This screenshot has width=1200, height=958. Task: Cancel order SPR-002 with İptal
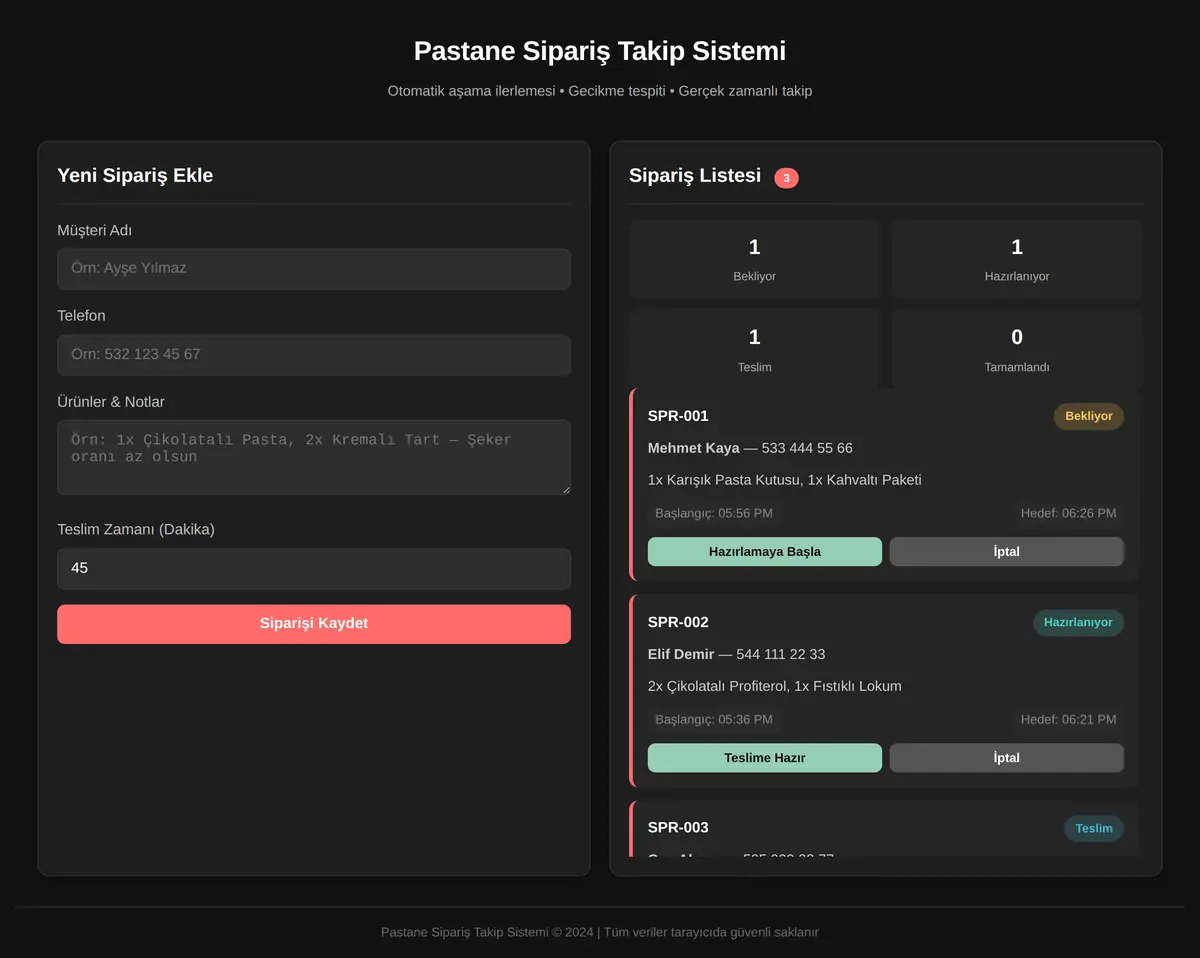(1007, 758)
